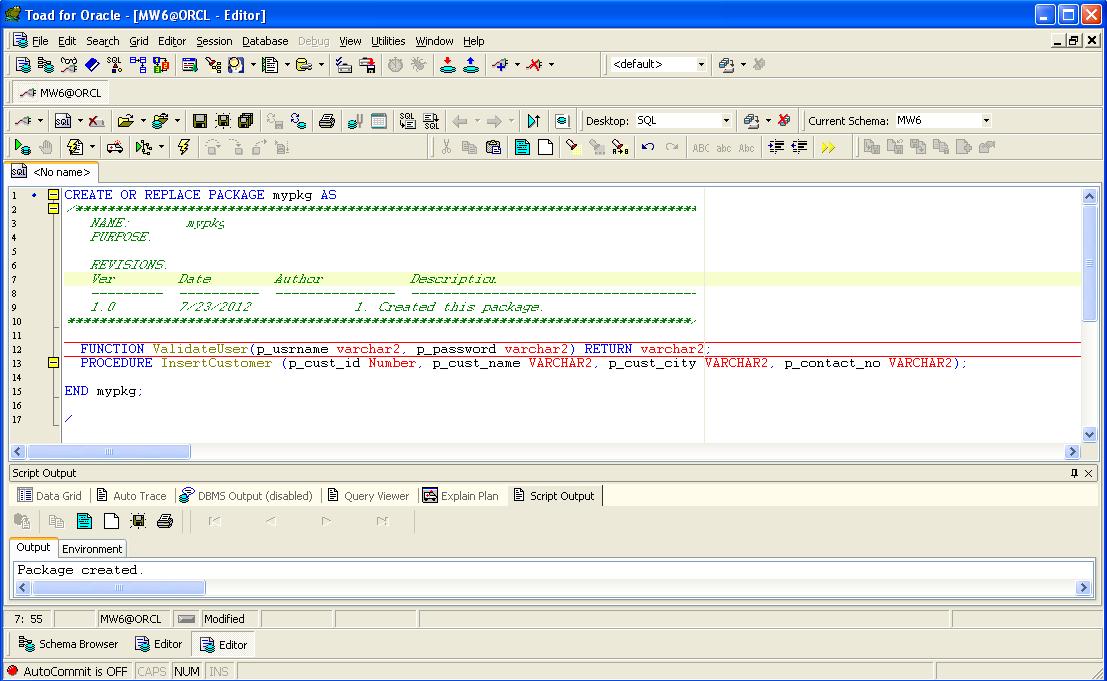Click the Undo arrow icon

point(647,147)
